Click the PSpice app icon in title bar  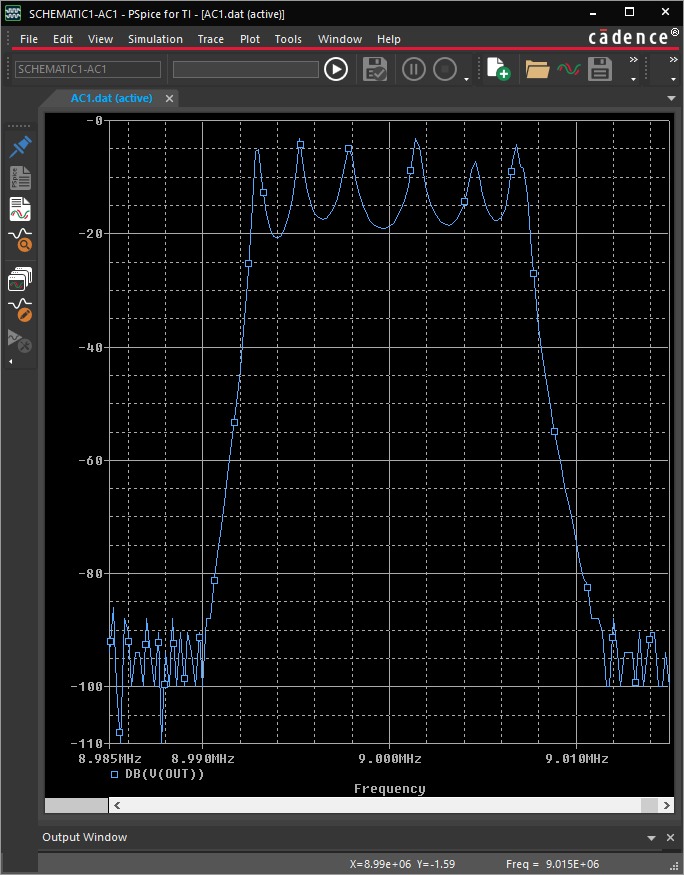coord(12,13)
